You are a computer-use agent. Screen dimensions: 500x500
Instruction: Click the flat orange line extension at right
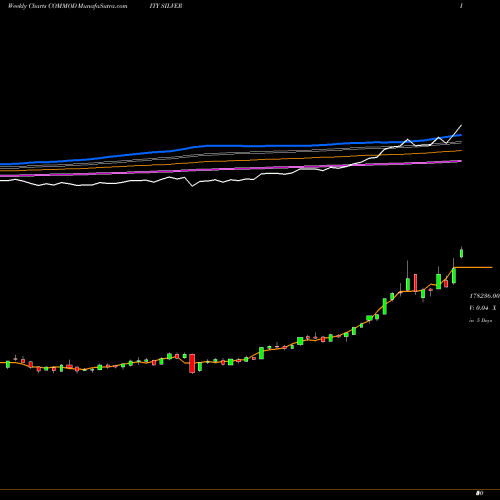(473, 267)
